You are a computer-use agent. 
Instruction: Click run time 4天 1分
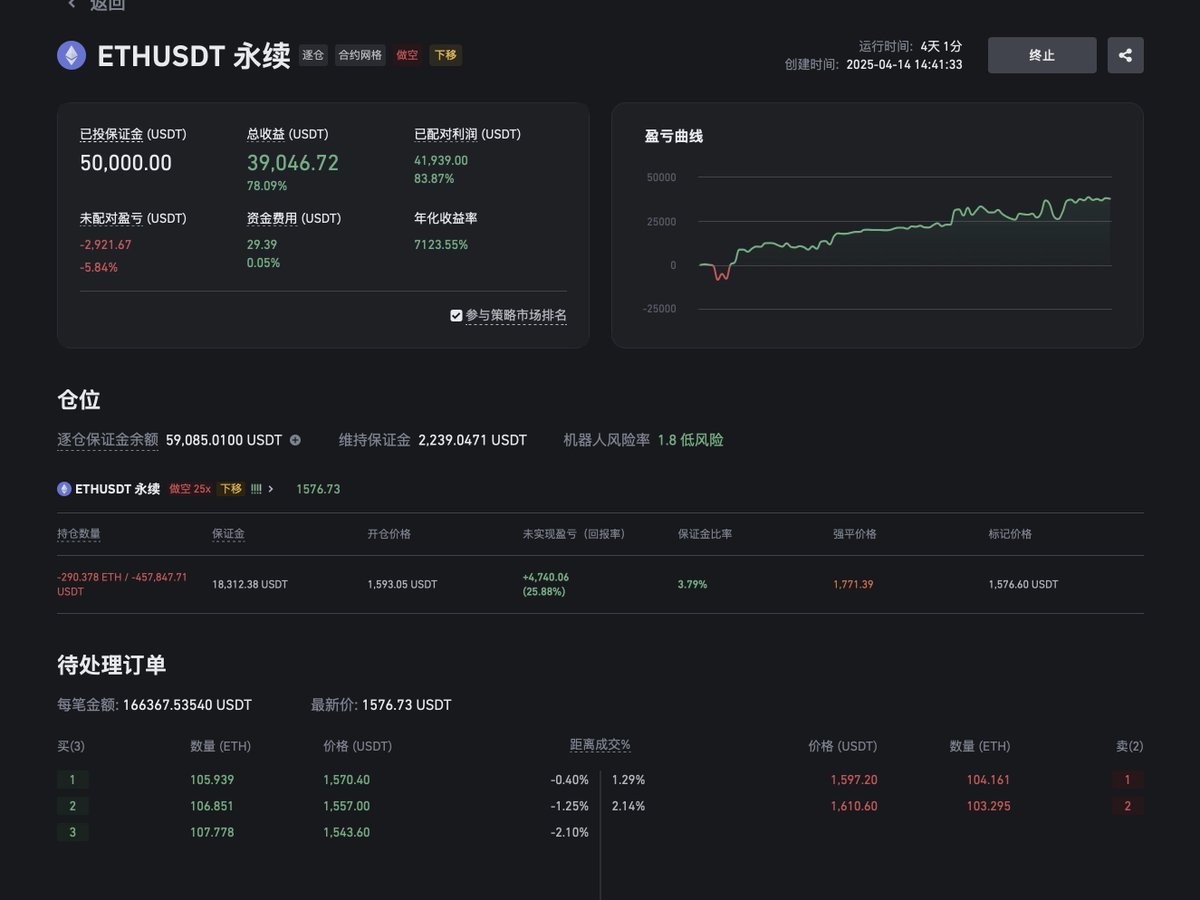941,46
